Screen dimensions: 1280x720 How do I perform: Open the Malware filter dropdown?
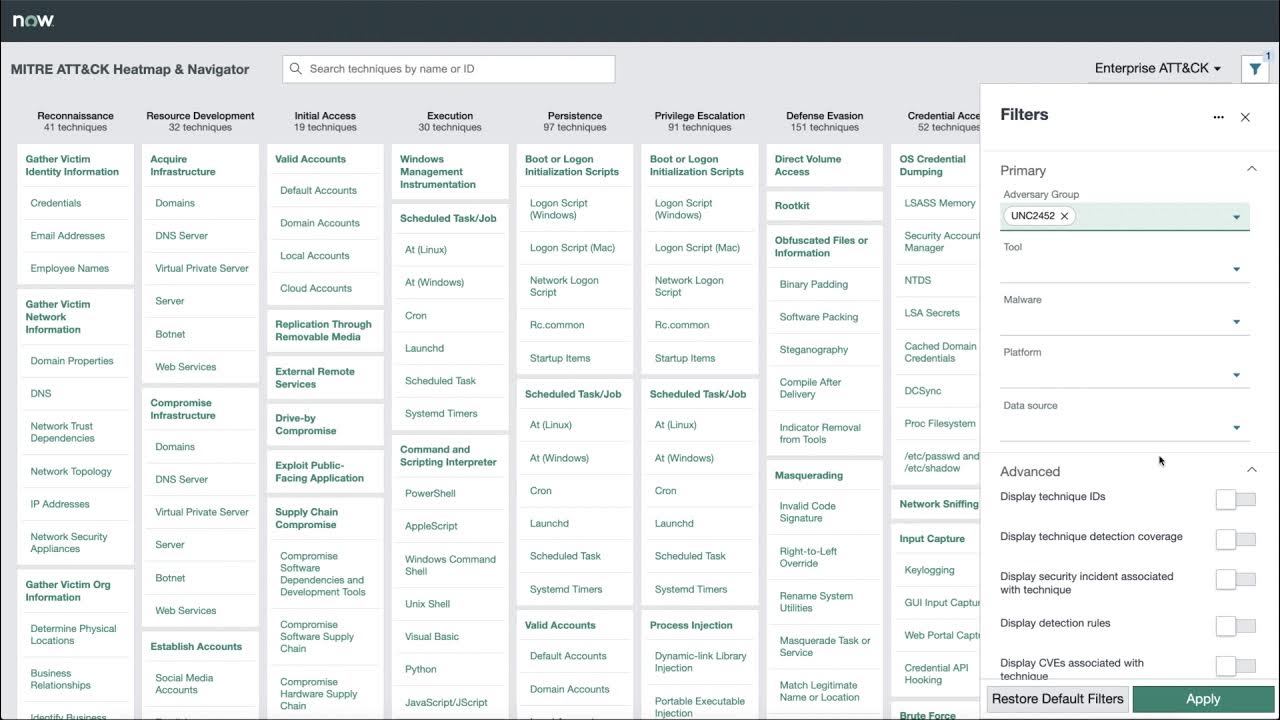(1236, 322)
